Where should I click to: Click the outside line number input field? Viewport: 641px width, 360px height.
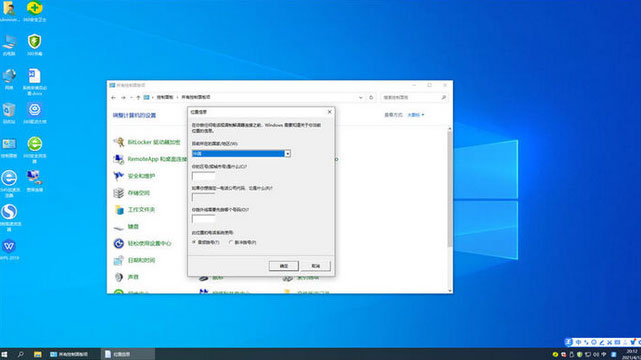coord(204,219)
